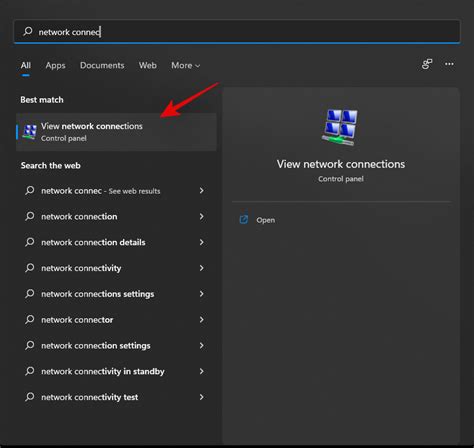This screenshot has width=474, height=448.
Task: Expand the arrow for 'network connections settings'
Action: coord(201,294)
